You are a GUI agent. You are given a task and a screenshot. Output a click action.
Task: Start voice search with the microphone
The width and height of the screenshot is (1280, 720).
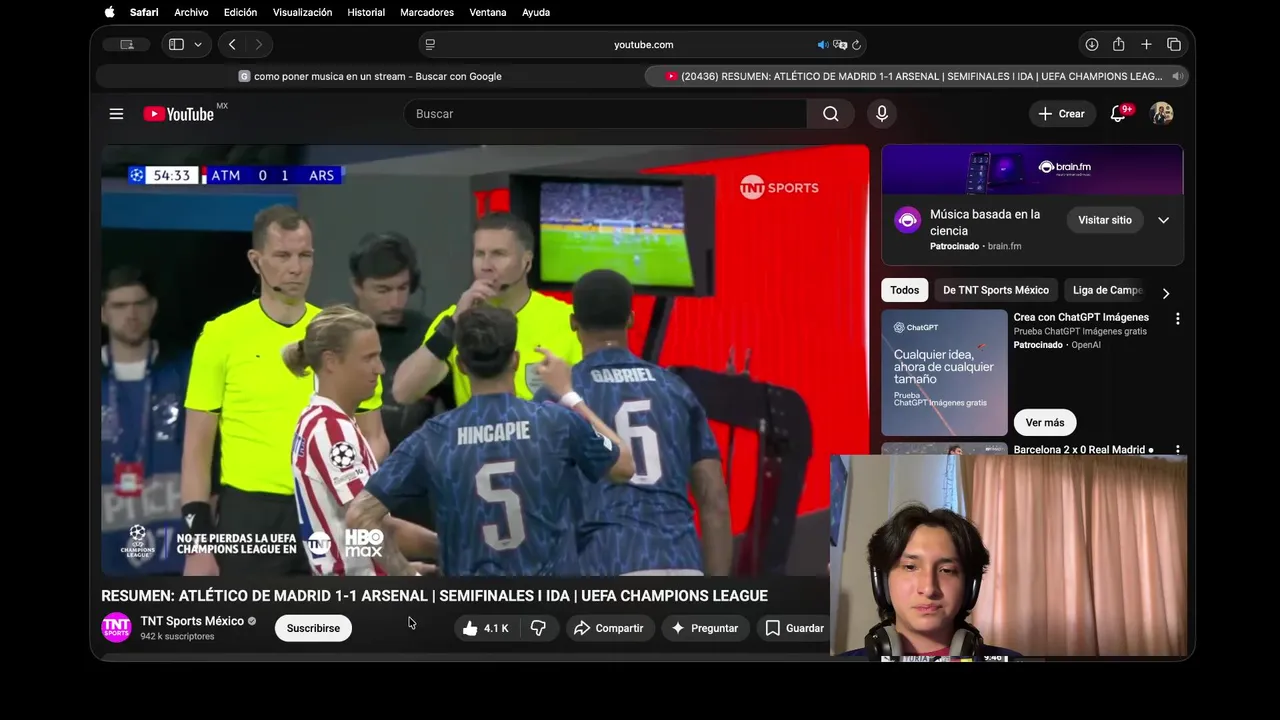tap(881, 114)
